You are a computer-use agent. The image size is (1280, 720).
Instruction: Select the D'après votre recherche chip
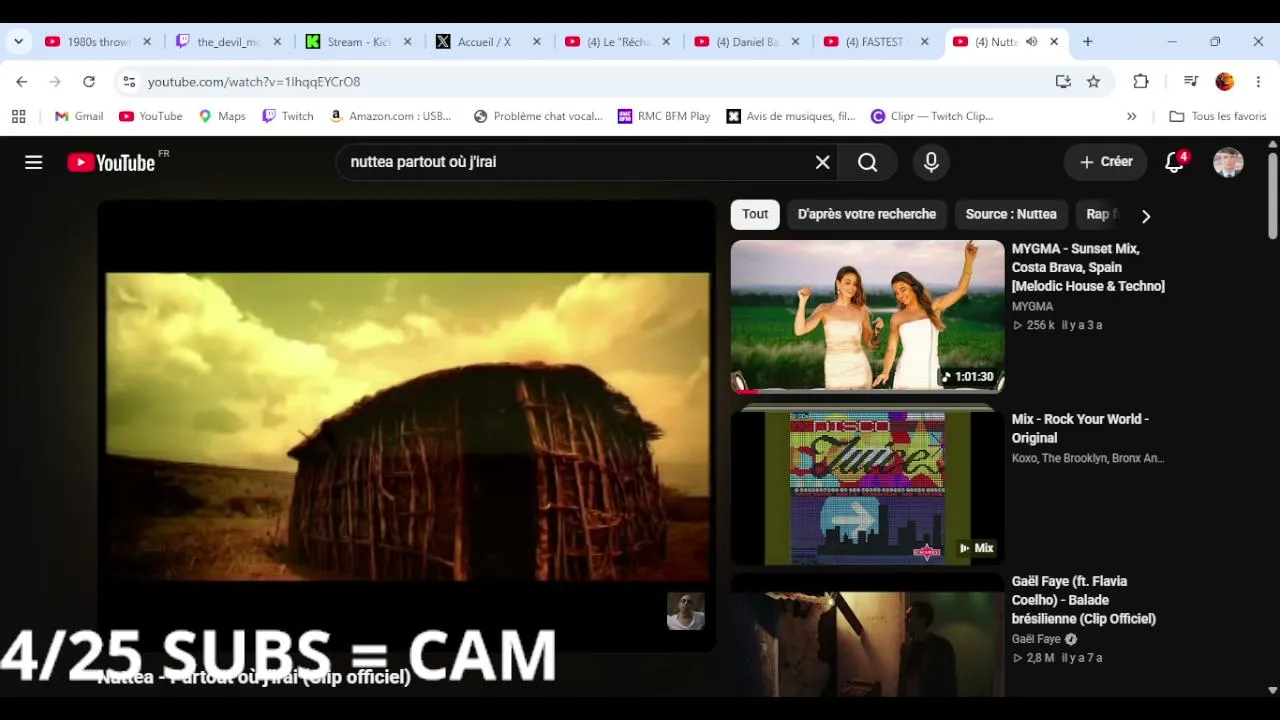pos(867,214)
